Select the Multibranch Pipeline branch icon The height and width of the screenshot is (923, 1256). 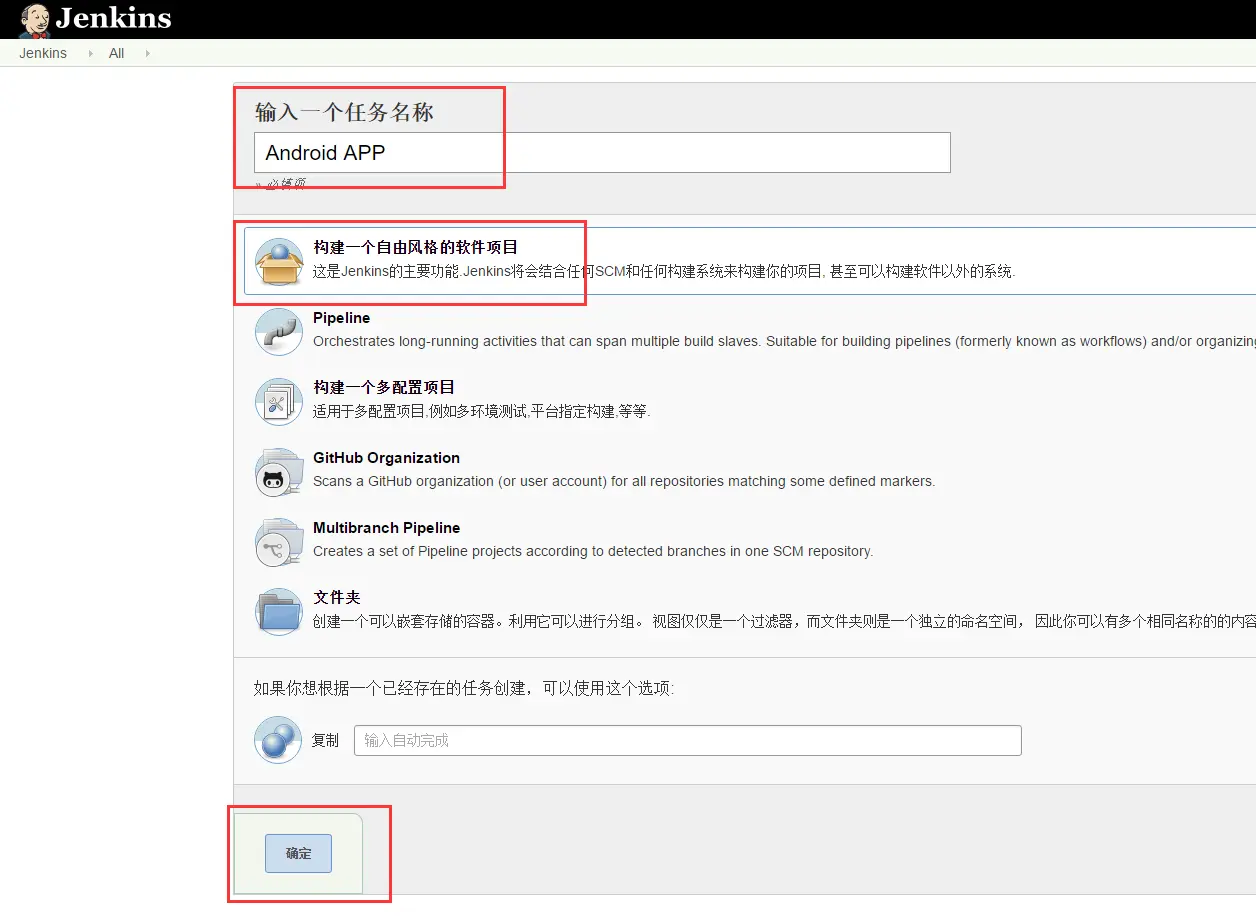point(279,542)
